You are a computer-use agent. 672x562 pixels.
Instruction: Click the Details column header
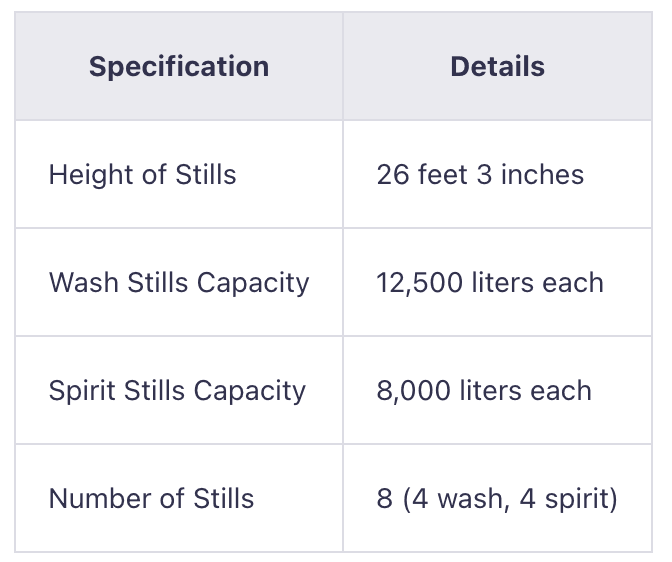[497, 67]
